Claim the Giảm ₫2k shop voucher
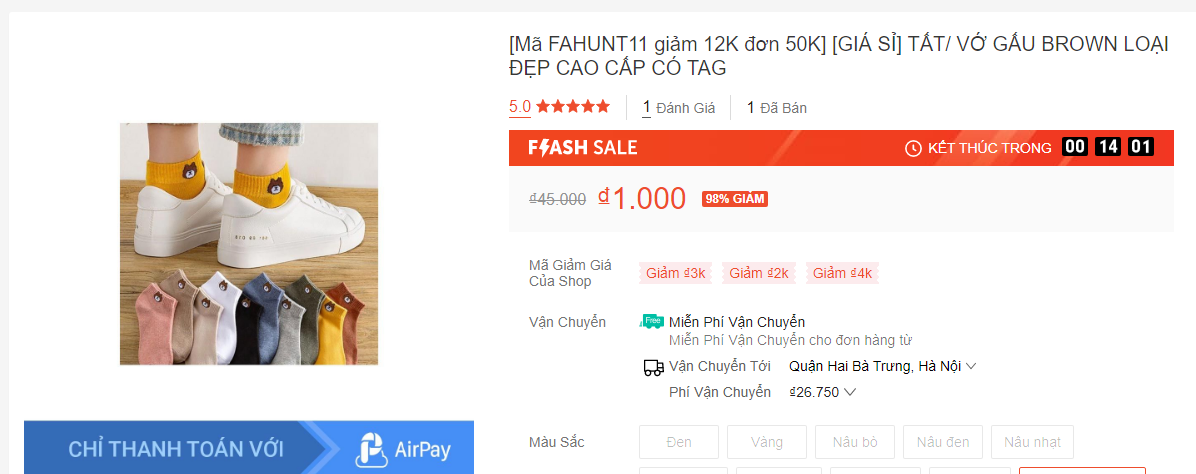The height and width of the screenshot is (474, 1196). click(x=759, y=273)
